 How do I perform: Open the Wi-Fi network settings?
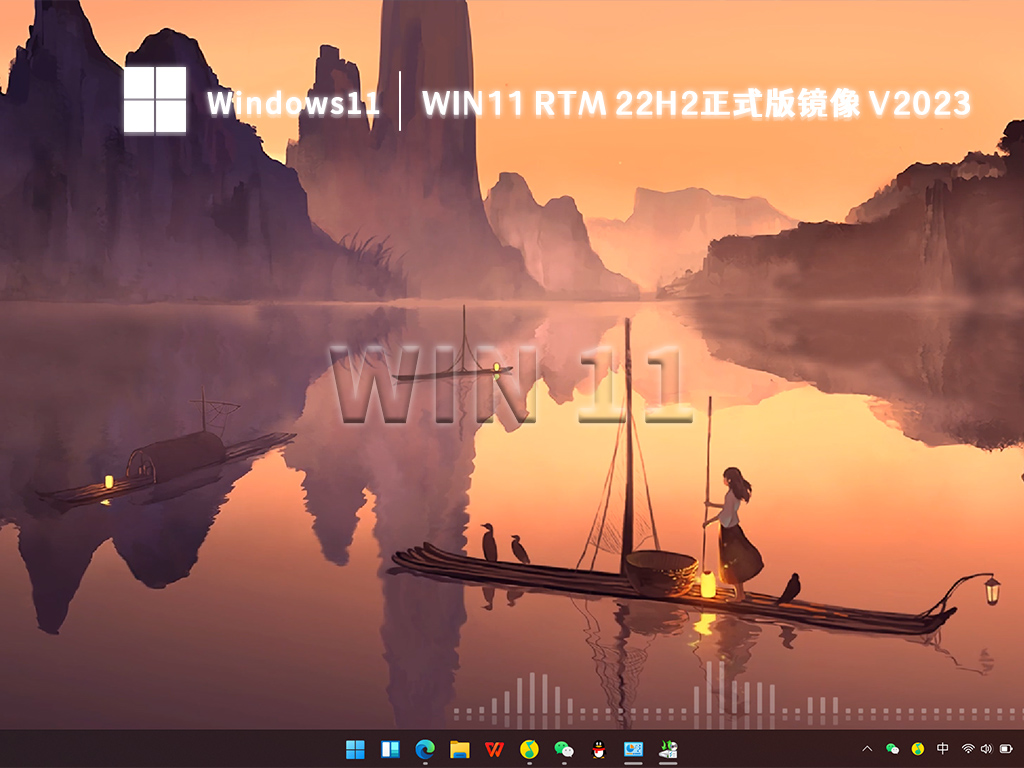[x=968, y=749]
